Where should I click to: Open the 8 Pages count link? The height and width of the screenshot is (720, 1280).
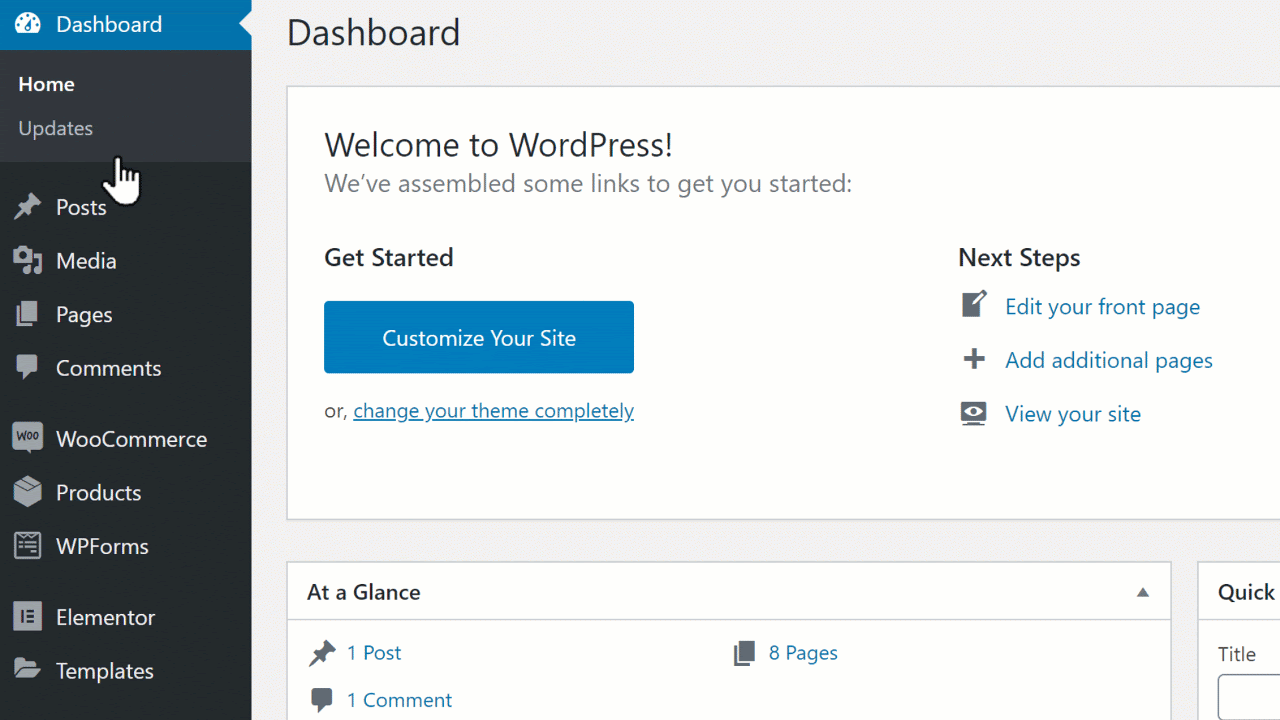[x=802, y=653]
